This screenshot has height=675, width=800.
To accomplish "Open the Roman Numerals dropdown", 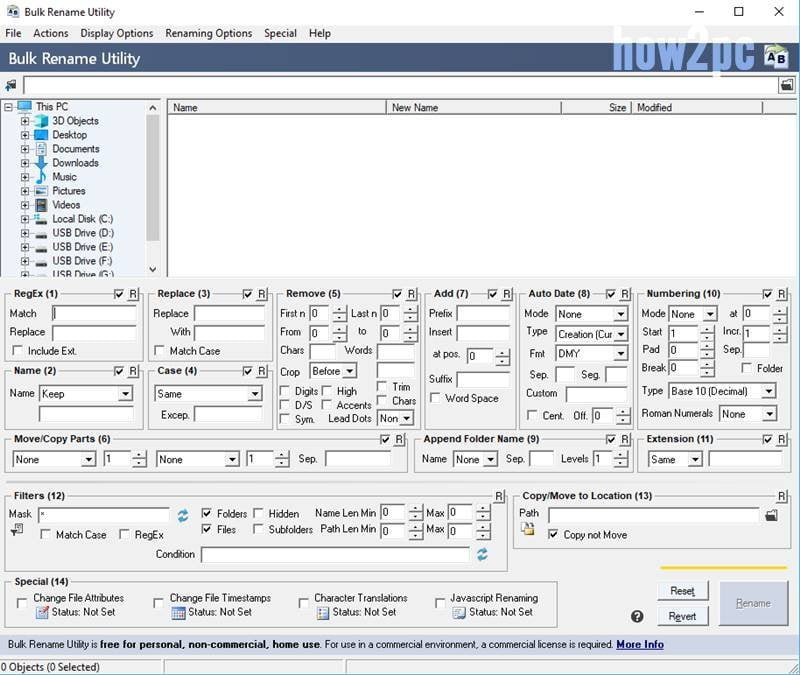I will click(748, 414).
